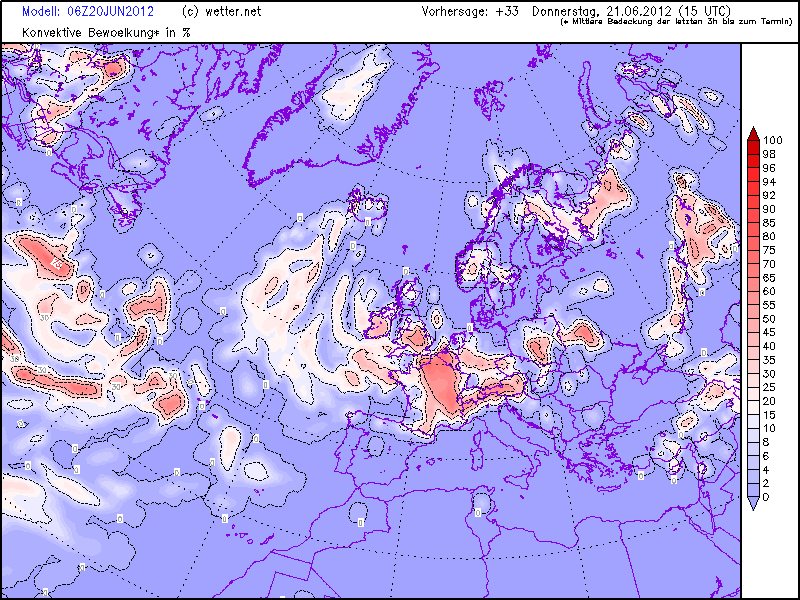Select the 'Vorhersage: +33' forecast label
800x600 pixels.
(470, 12)
